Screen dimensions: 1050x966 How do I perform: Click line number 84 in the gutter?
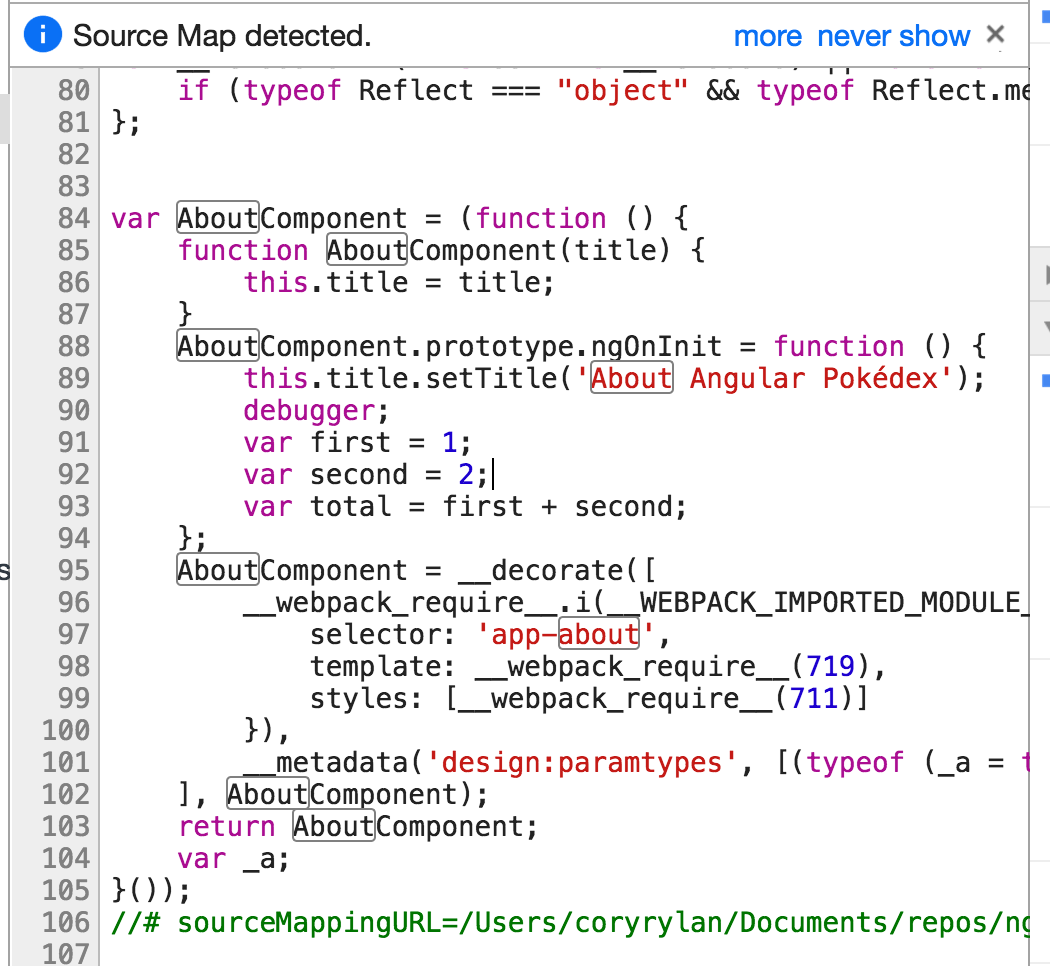[x=74, y=218]
